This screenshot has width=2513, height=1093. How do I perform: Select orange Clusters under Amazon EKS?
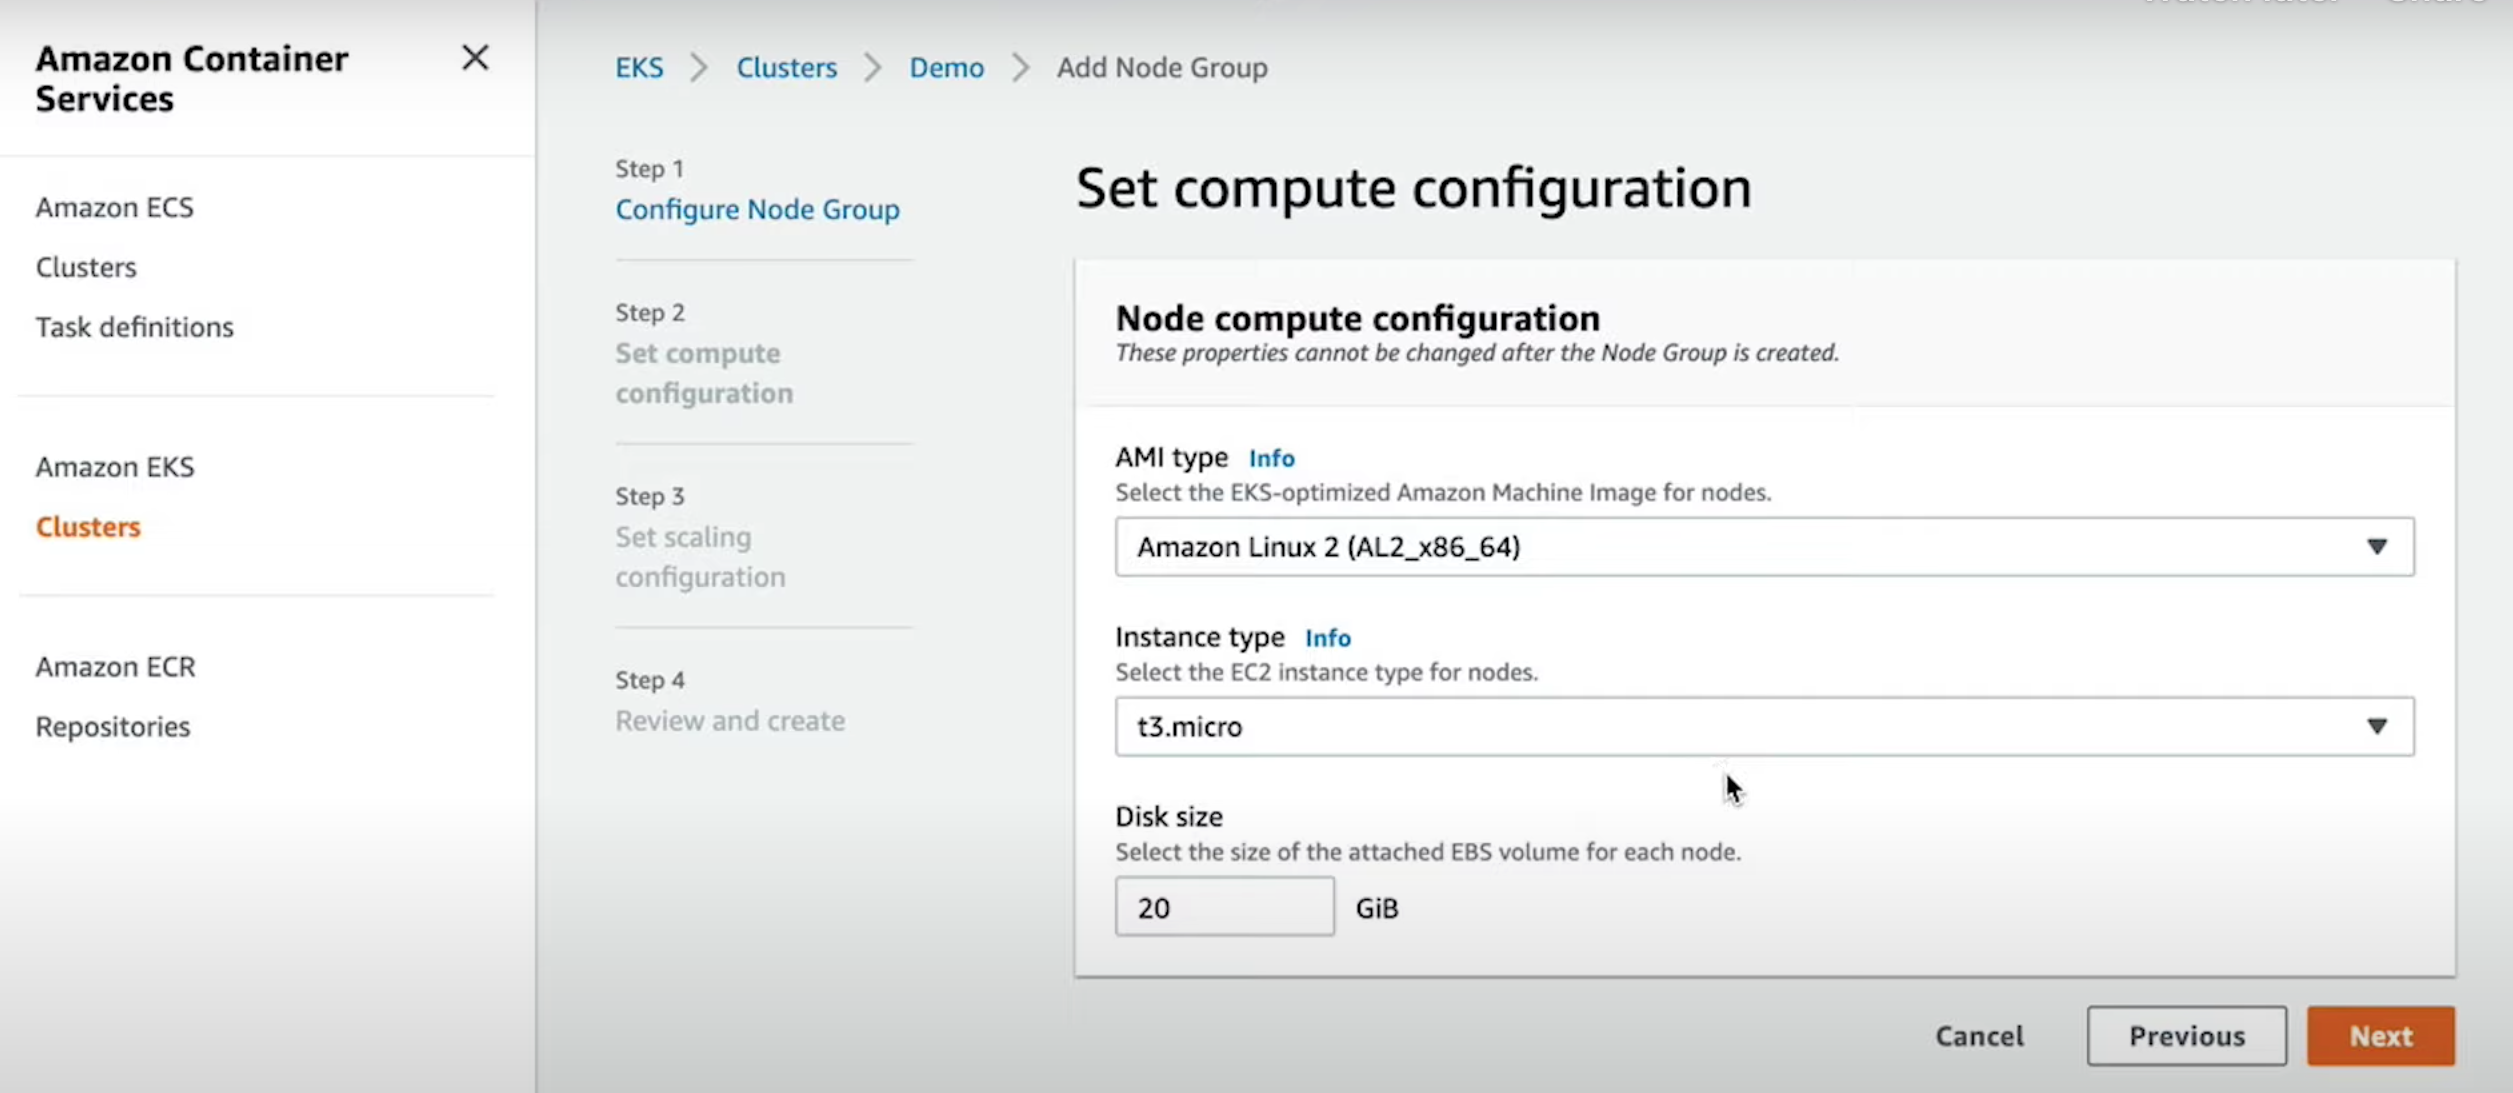click(88, 527)
